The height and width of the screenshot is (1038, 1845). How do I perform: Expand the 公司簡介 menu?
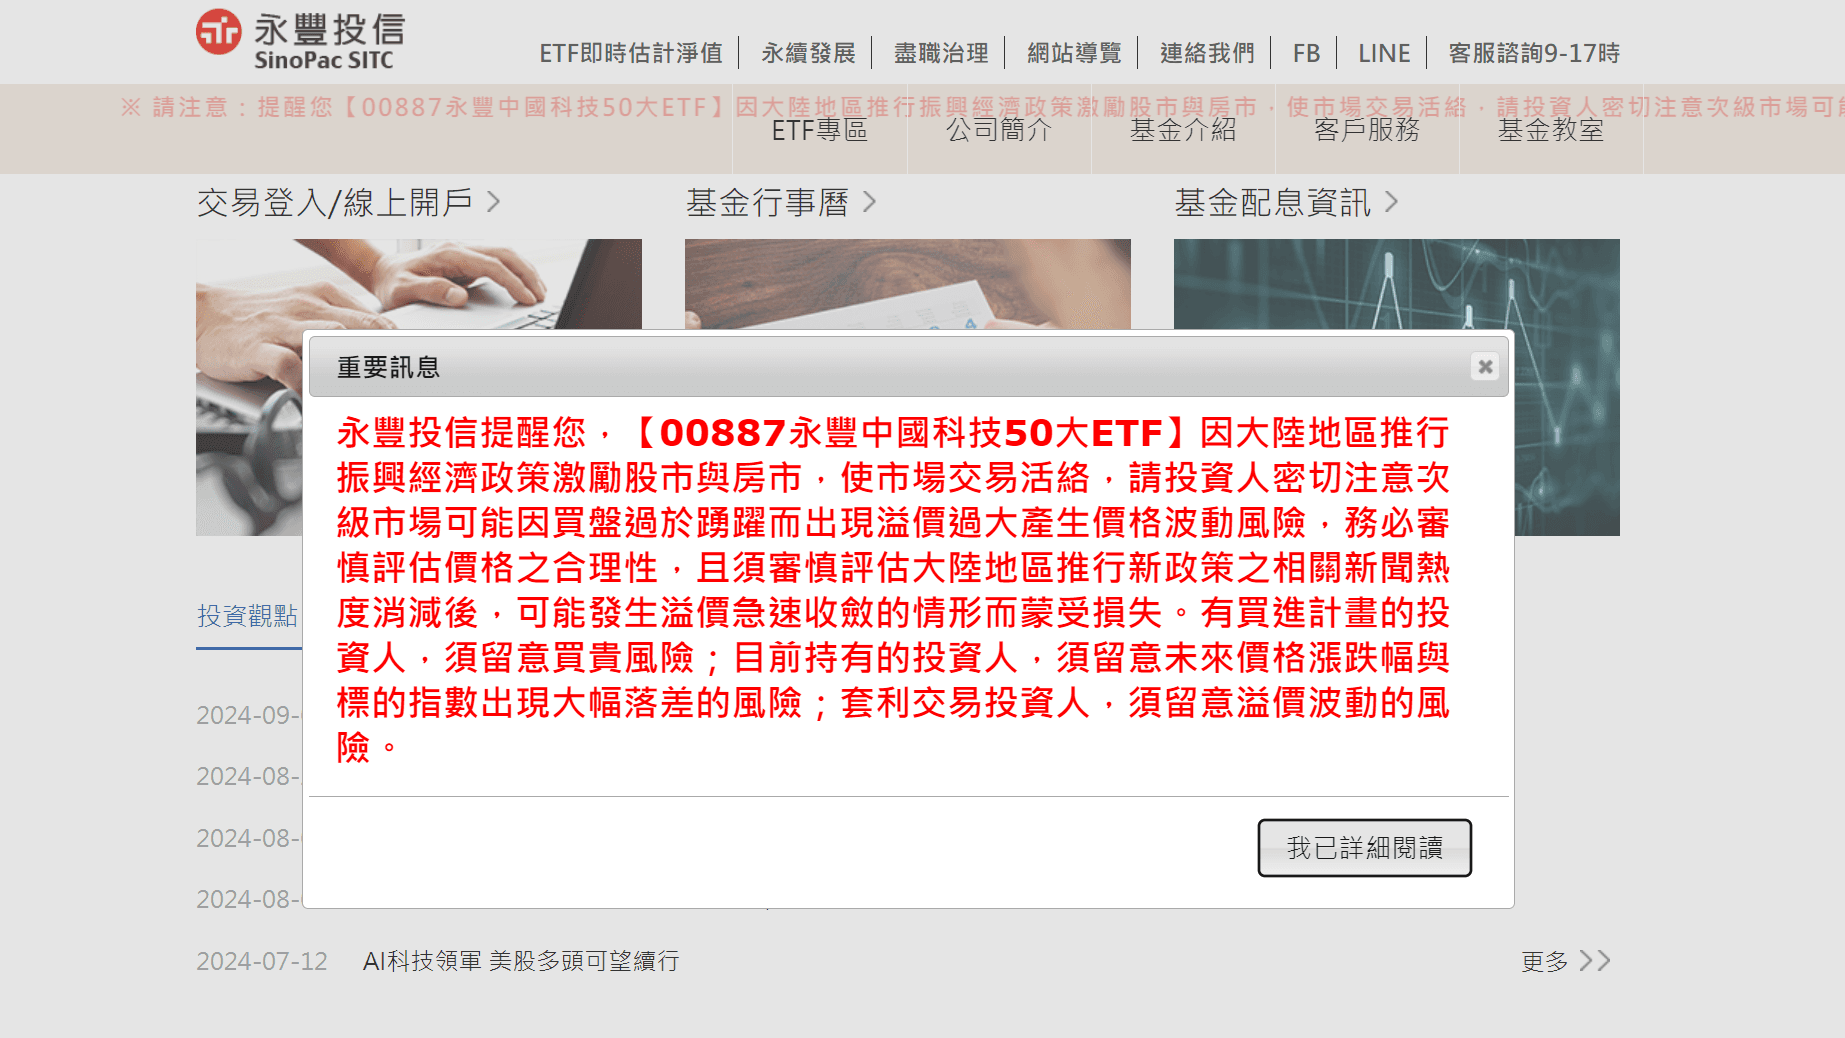[x=999, y=130]
